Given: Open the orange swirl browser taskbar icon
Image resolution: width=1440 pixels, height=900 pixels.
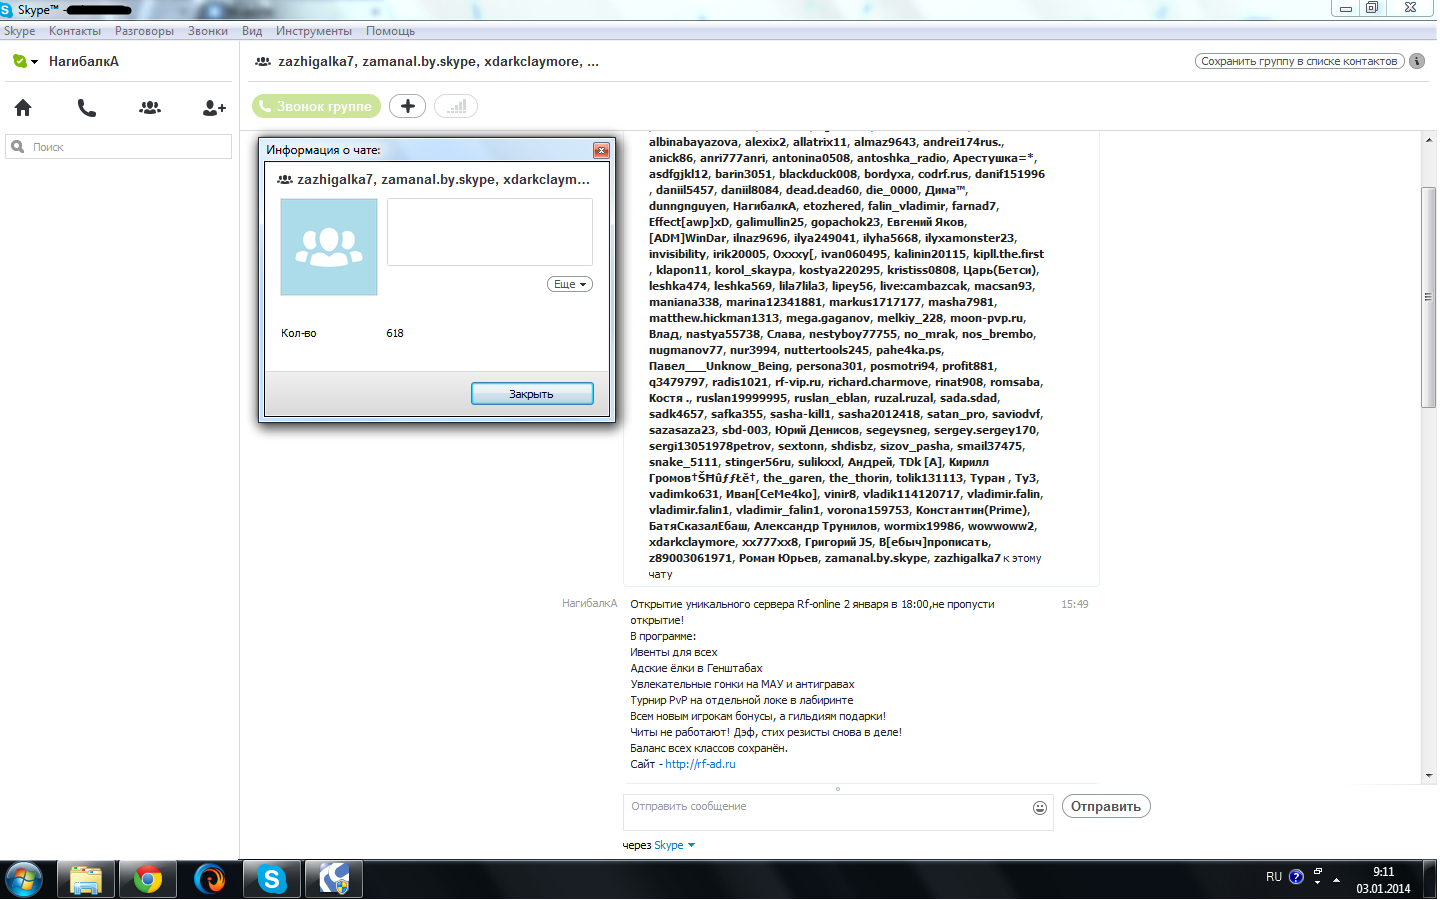Looking at the screenshot, I should pos(210,880).
